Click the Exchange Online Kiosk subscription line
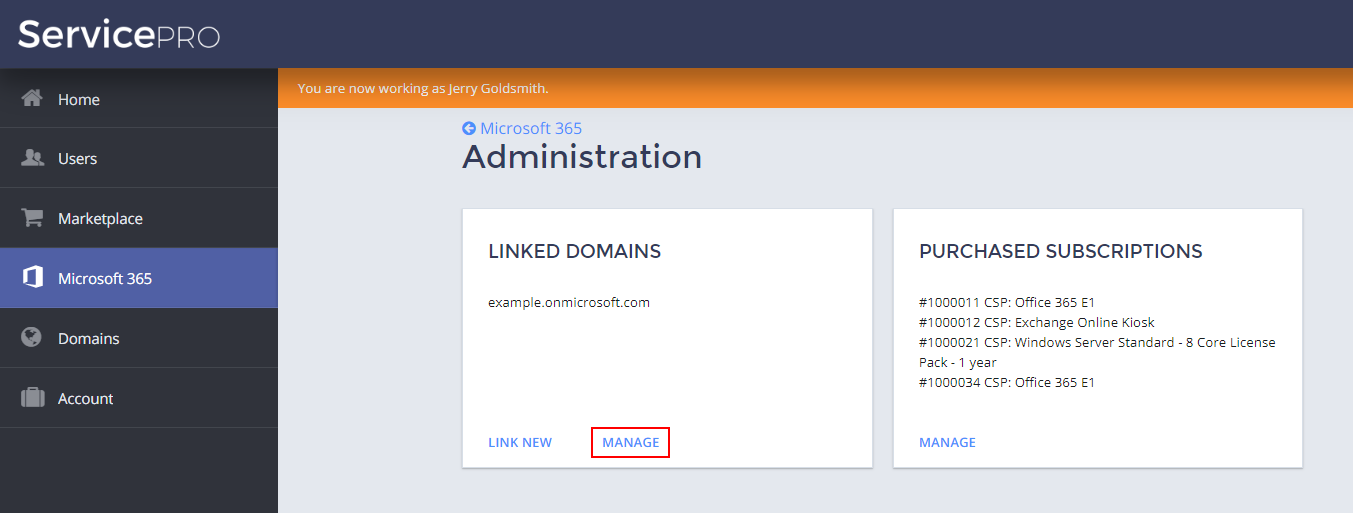 [1036, 322]
